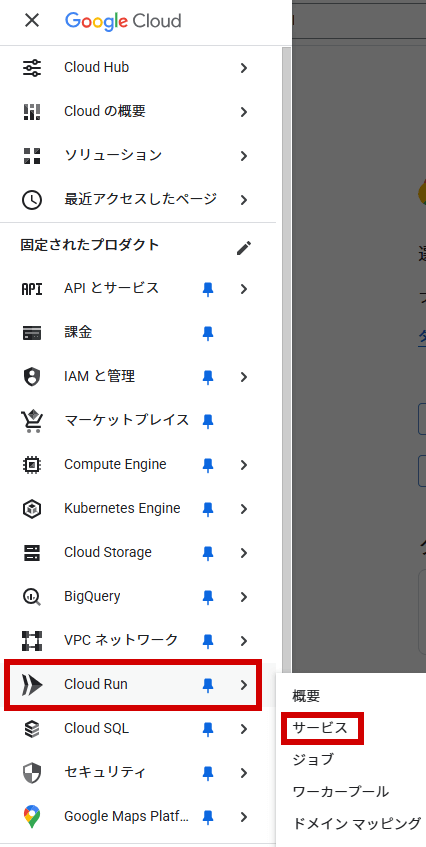Click the IAM と管理 shield icon
This screenshot has height=847, width=426.
point(32,377)
